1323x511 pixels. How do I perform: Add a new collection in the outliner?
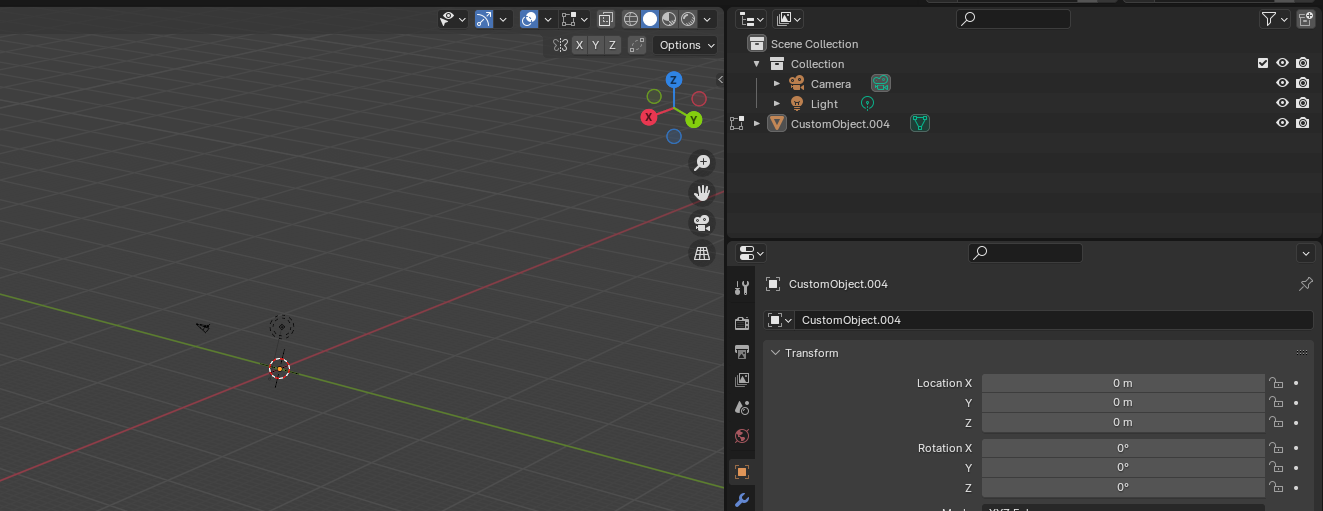click(x=1305, y=19)
